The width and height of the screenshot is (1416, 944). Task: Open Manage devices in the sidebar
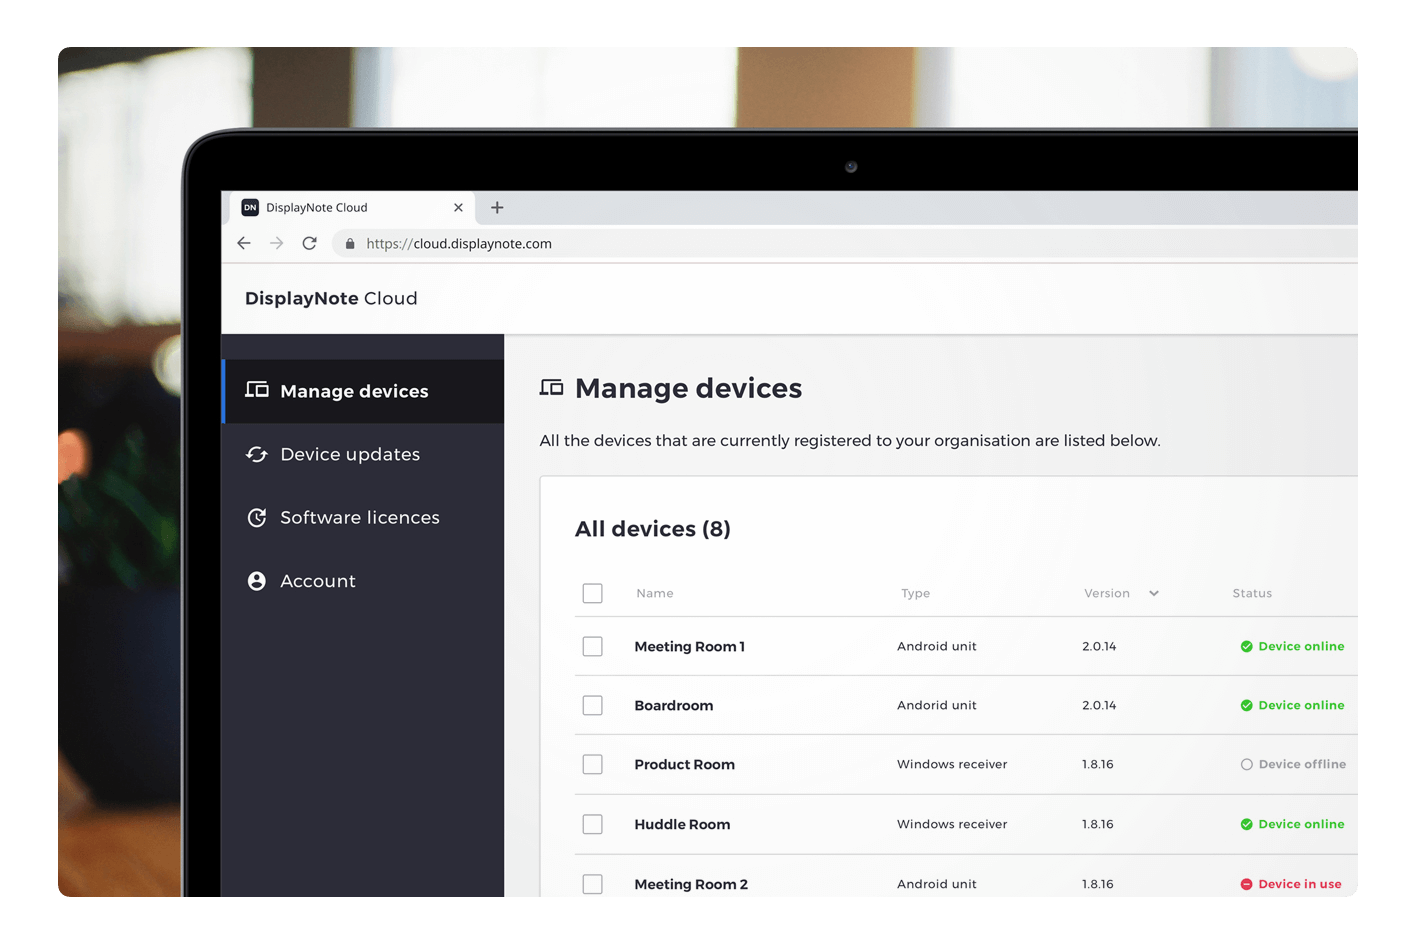(363, 391)
